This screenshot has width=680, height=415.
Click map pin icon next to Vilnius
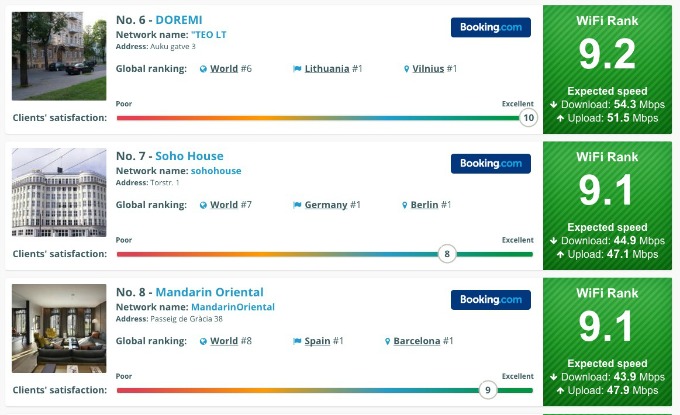[x=406, y=69]
